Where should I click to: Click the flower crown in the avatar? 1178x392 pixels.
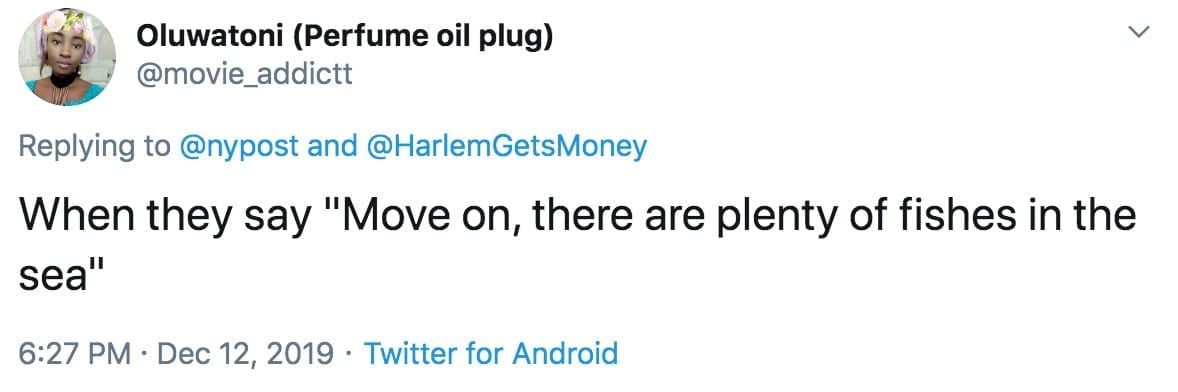[x=68, y=23]
